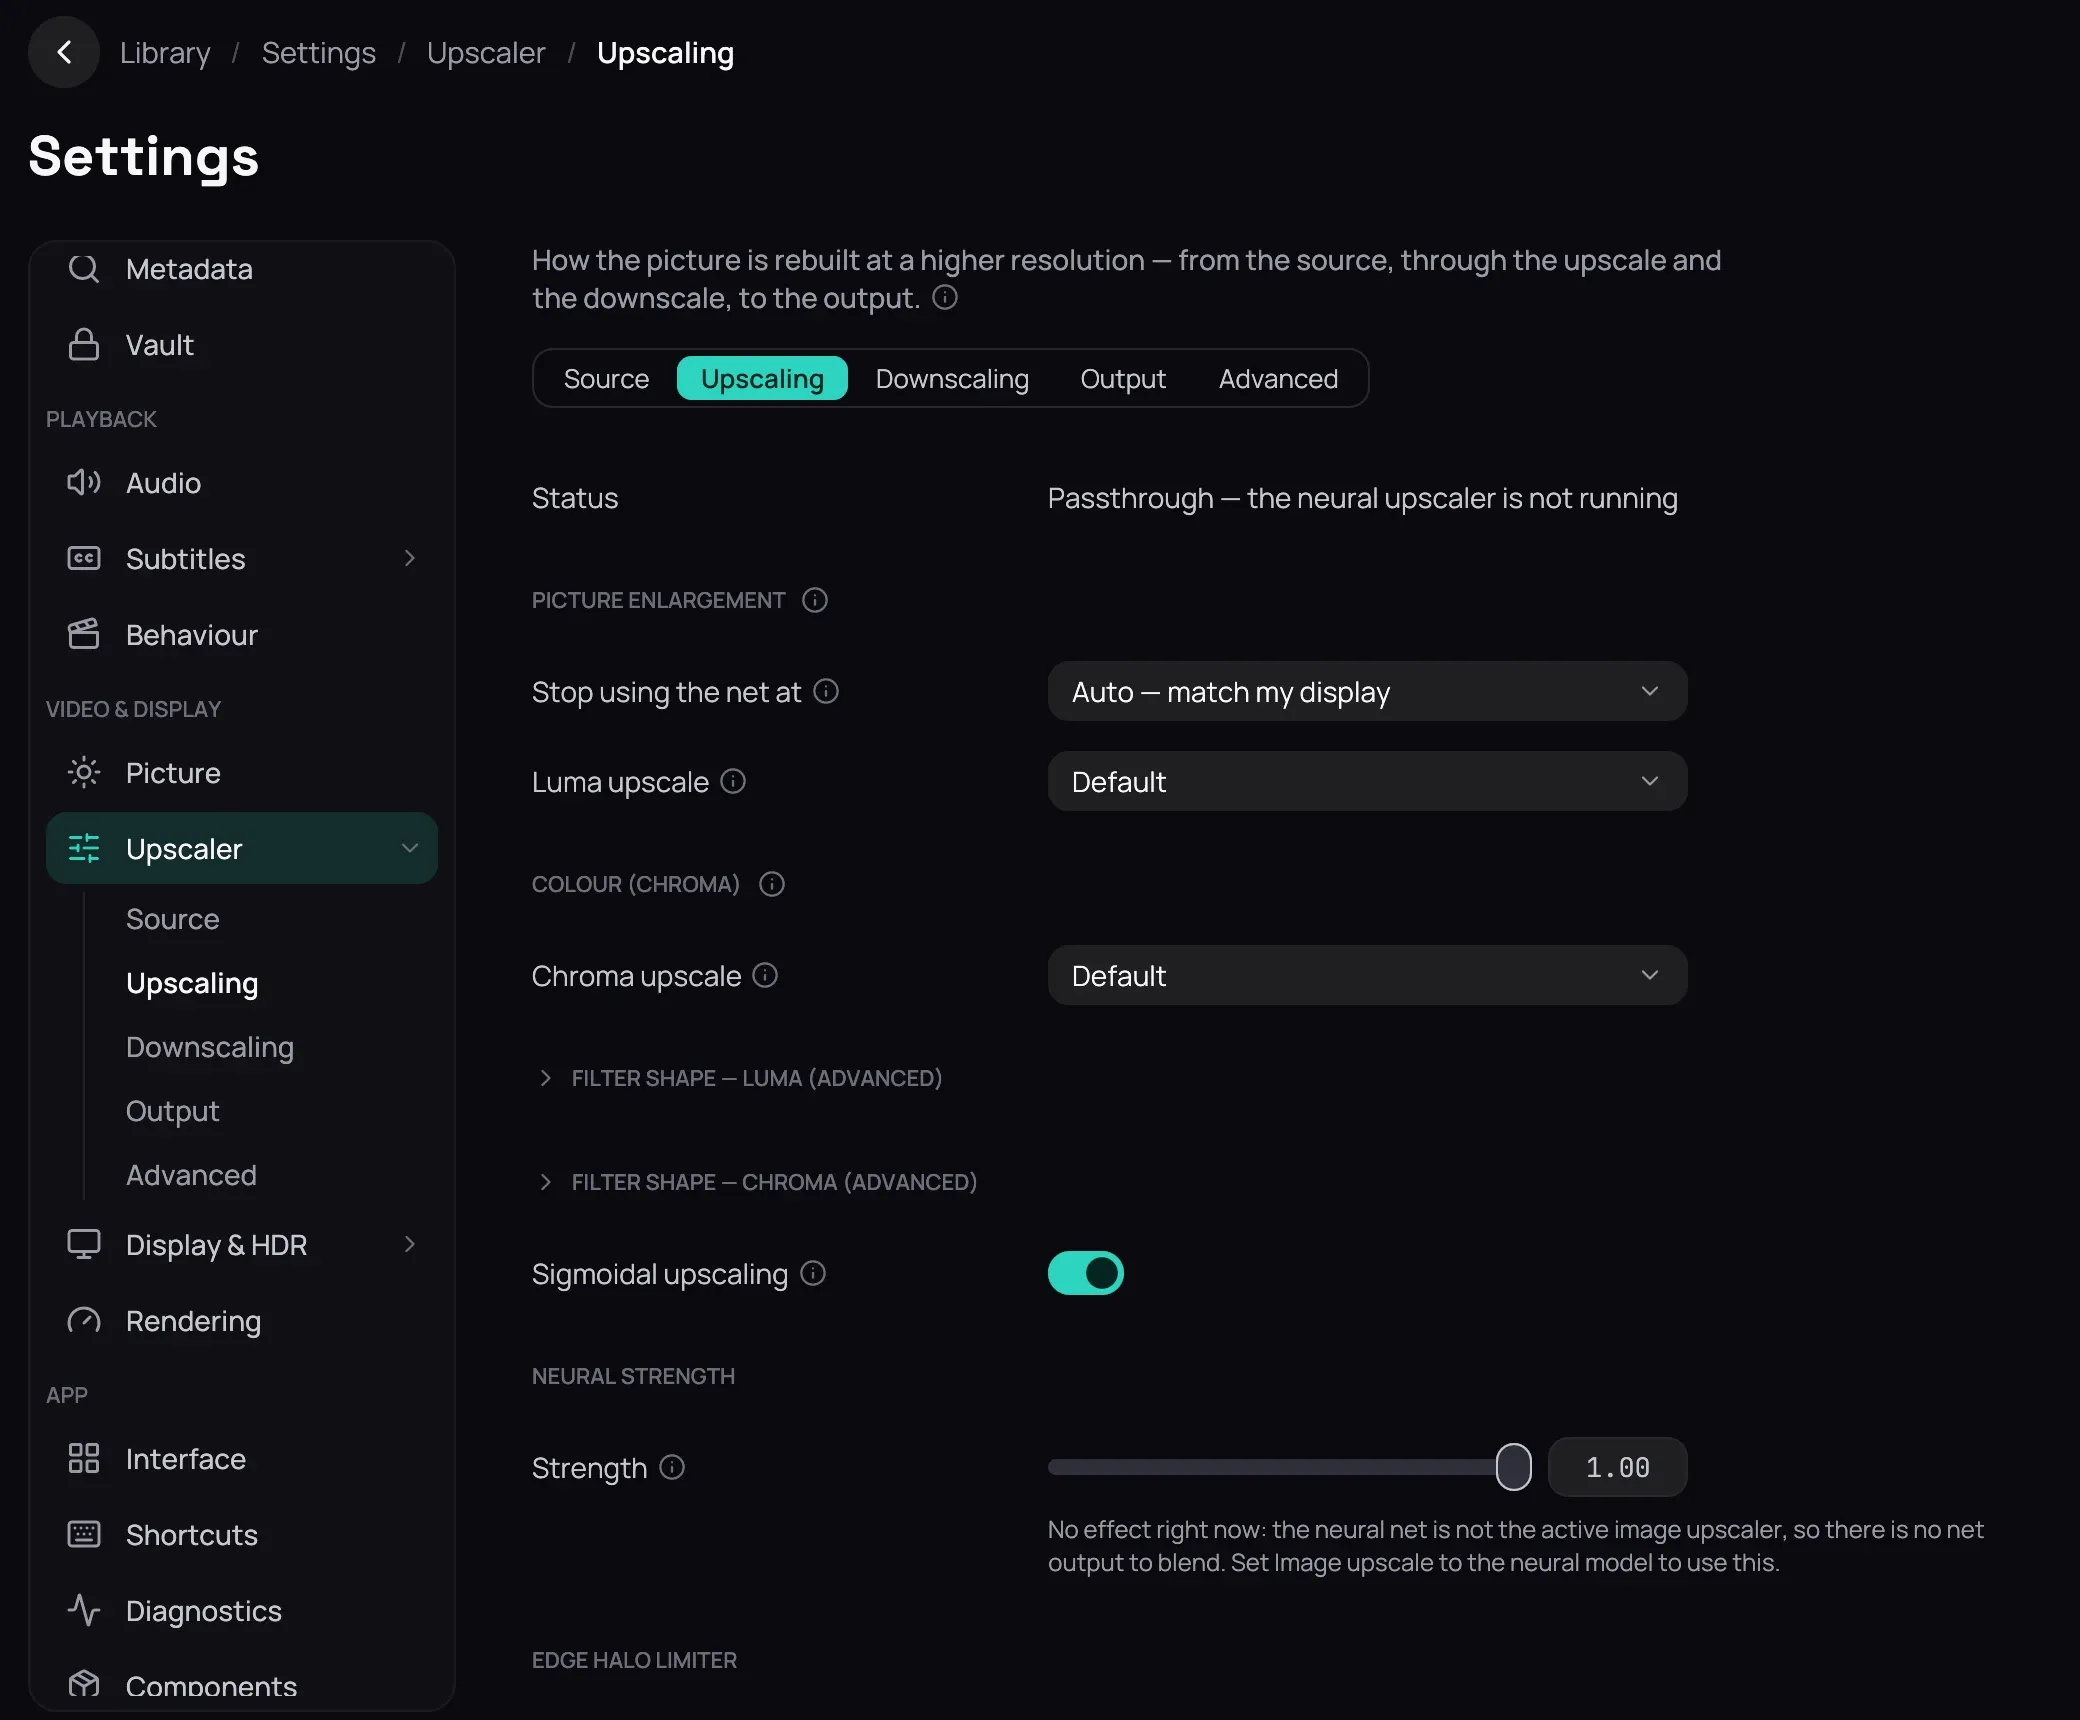Switch to the Downscaling tab
This screenshot has height=1720, width=2080.
point(952,379)
